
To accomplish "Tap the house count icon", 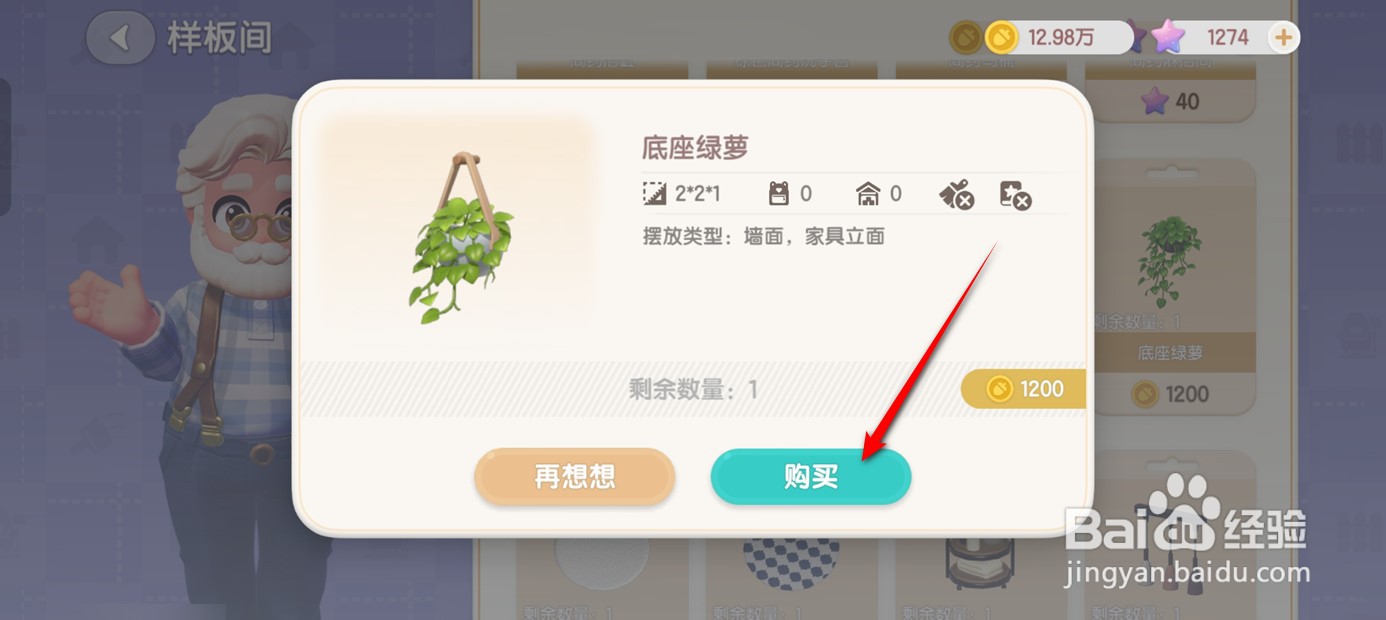I will [x=868, y=194].
